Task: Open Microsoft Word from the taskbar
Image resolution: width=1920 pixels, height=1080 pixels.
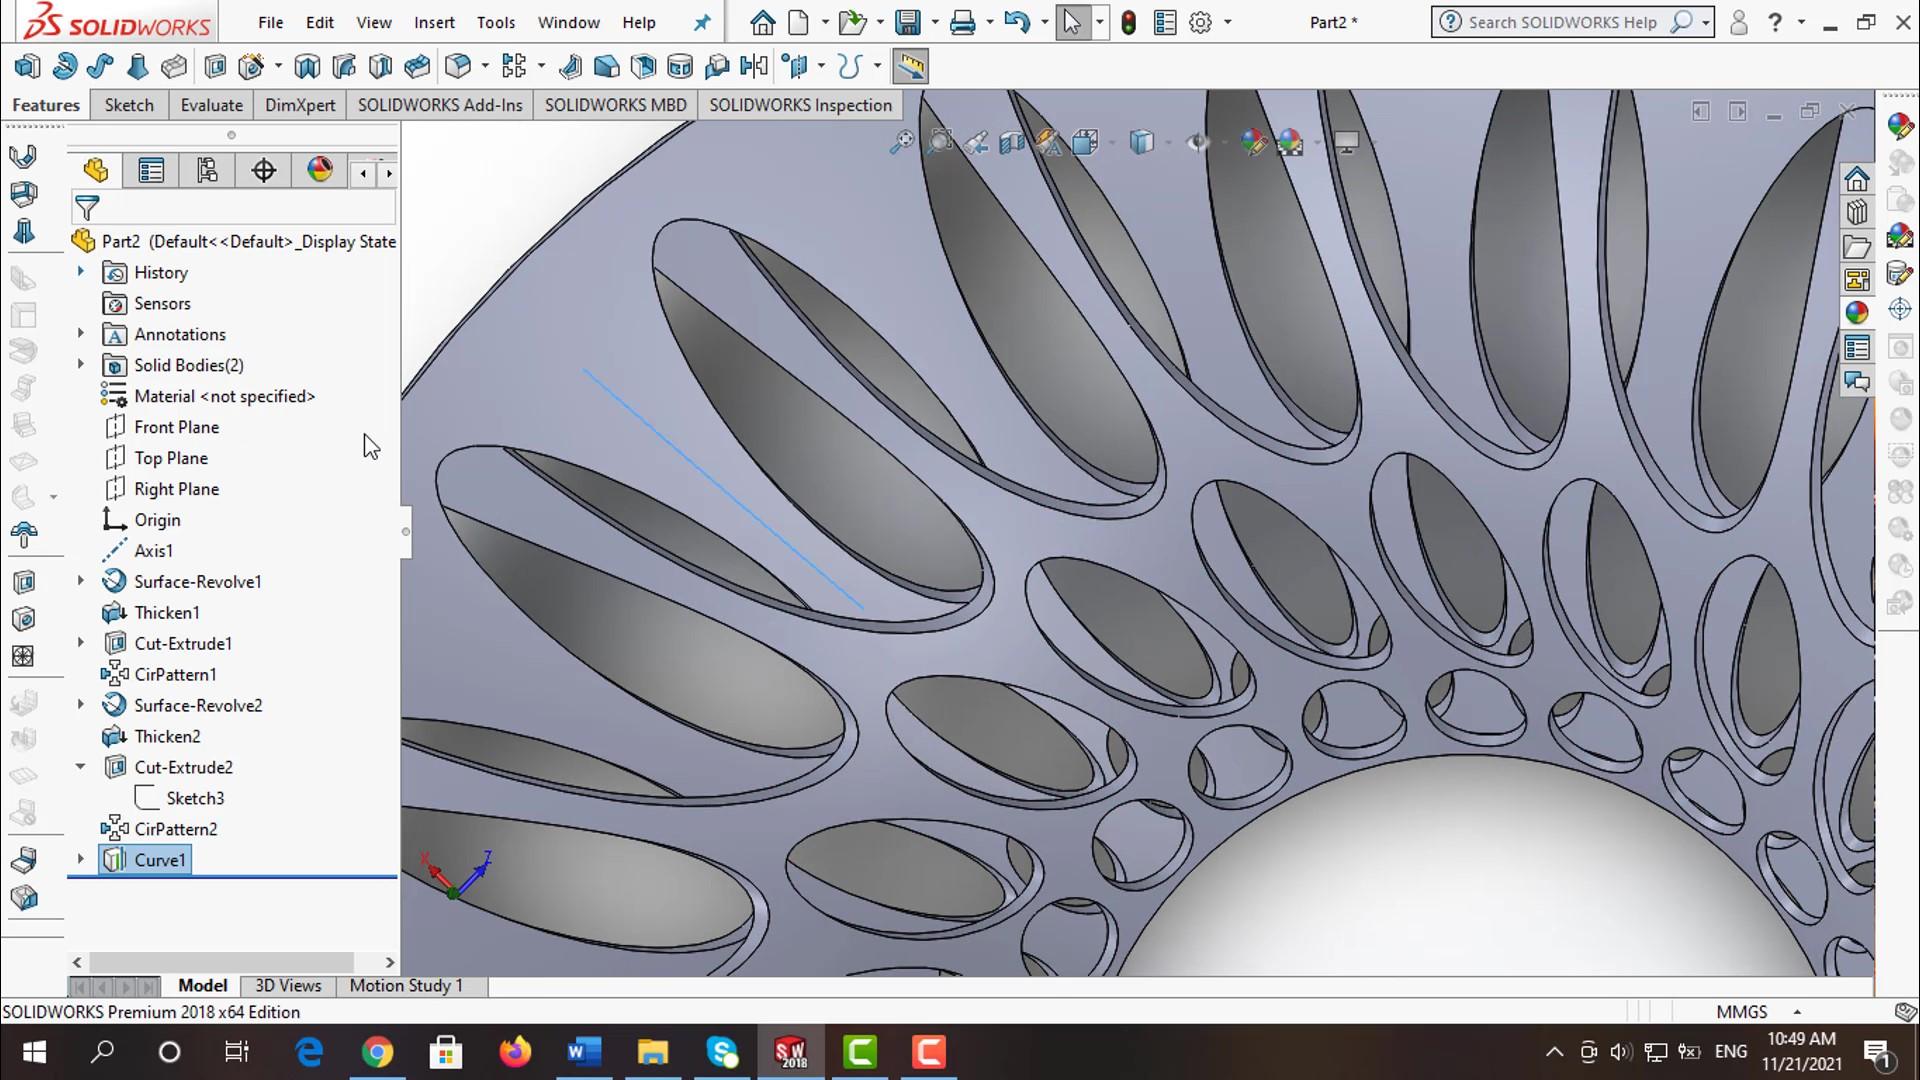Action: click(x=583, y=1052)
